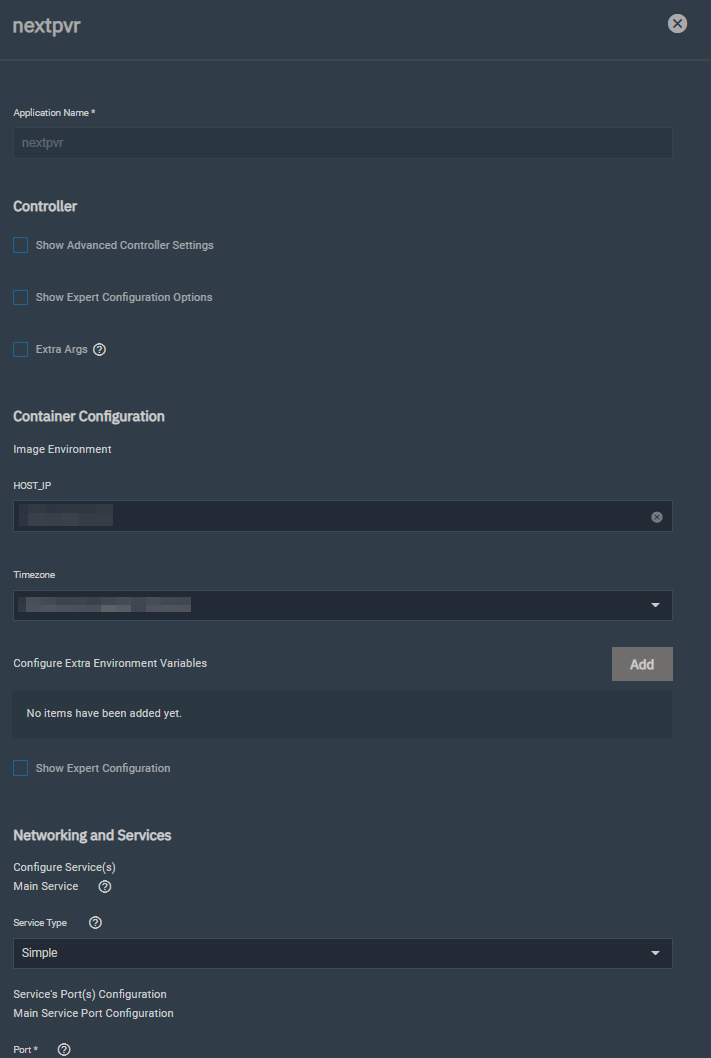The width and height of the screenshot is (711, 1058).
Task: Tick Show Expert Configuration Options checkbox
Action: 21,298
